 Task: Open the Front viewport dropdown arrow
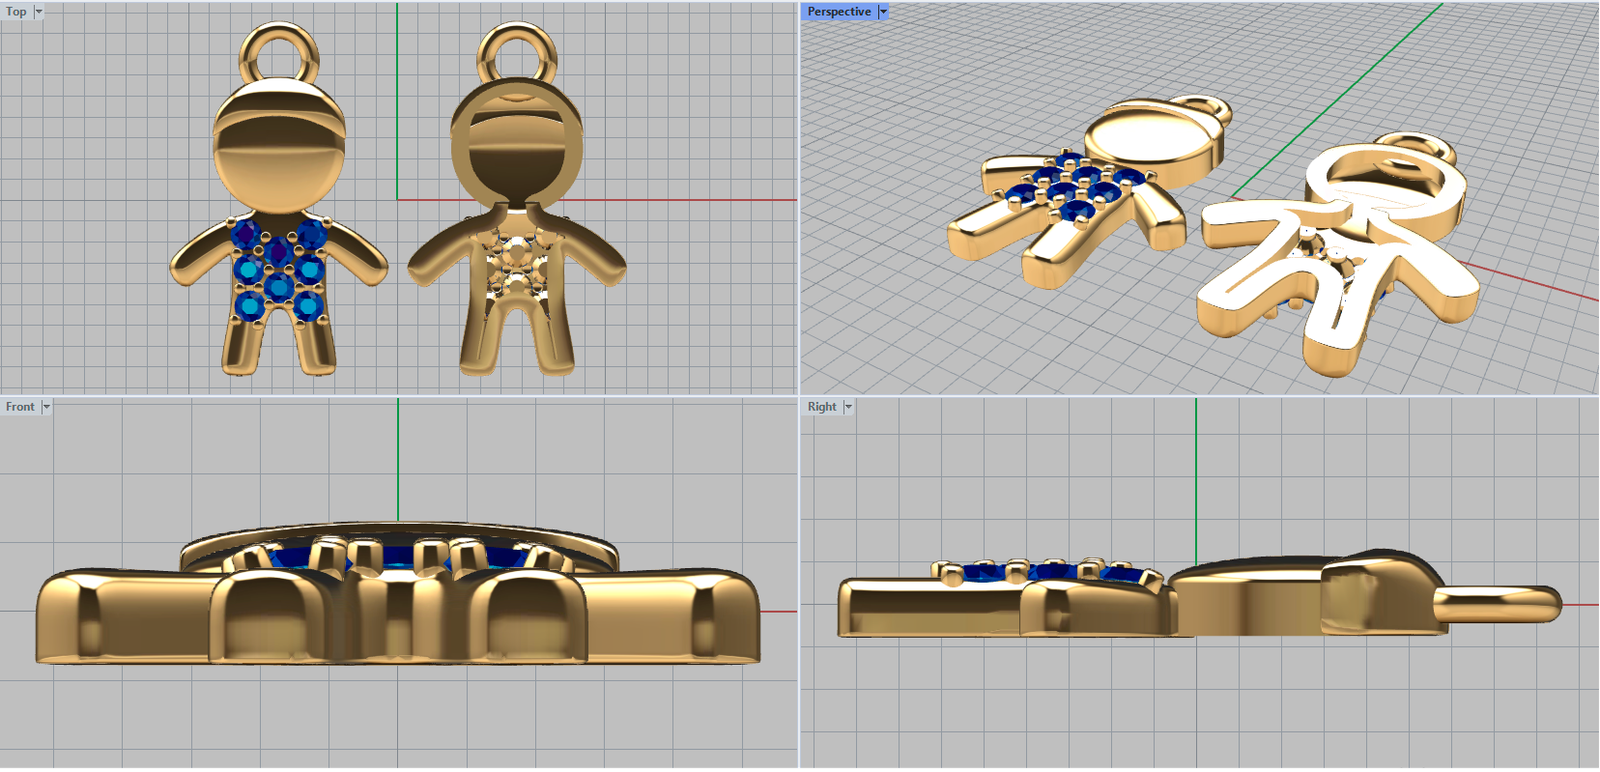(x=46, y=407)
